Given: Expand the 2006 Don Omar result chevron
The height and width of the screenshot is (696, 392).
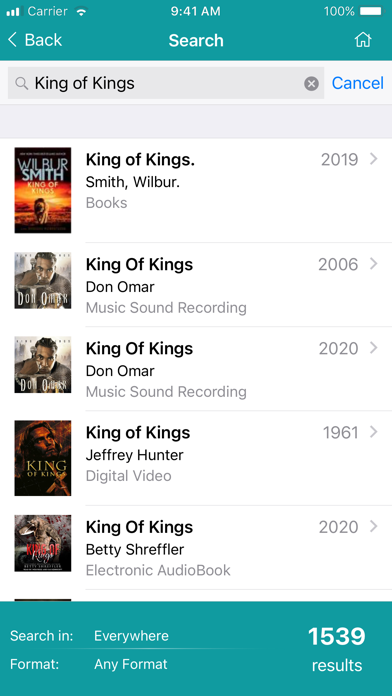Looking at the screenshot, I should point(373,264).
